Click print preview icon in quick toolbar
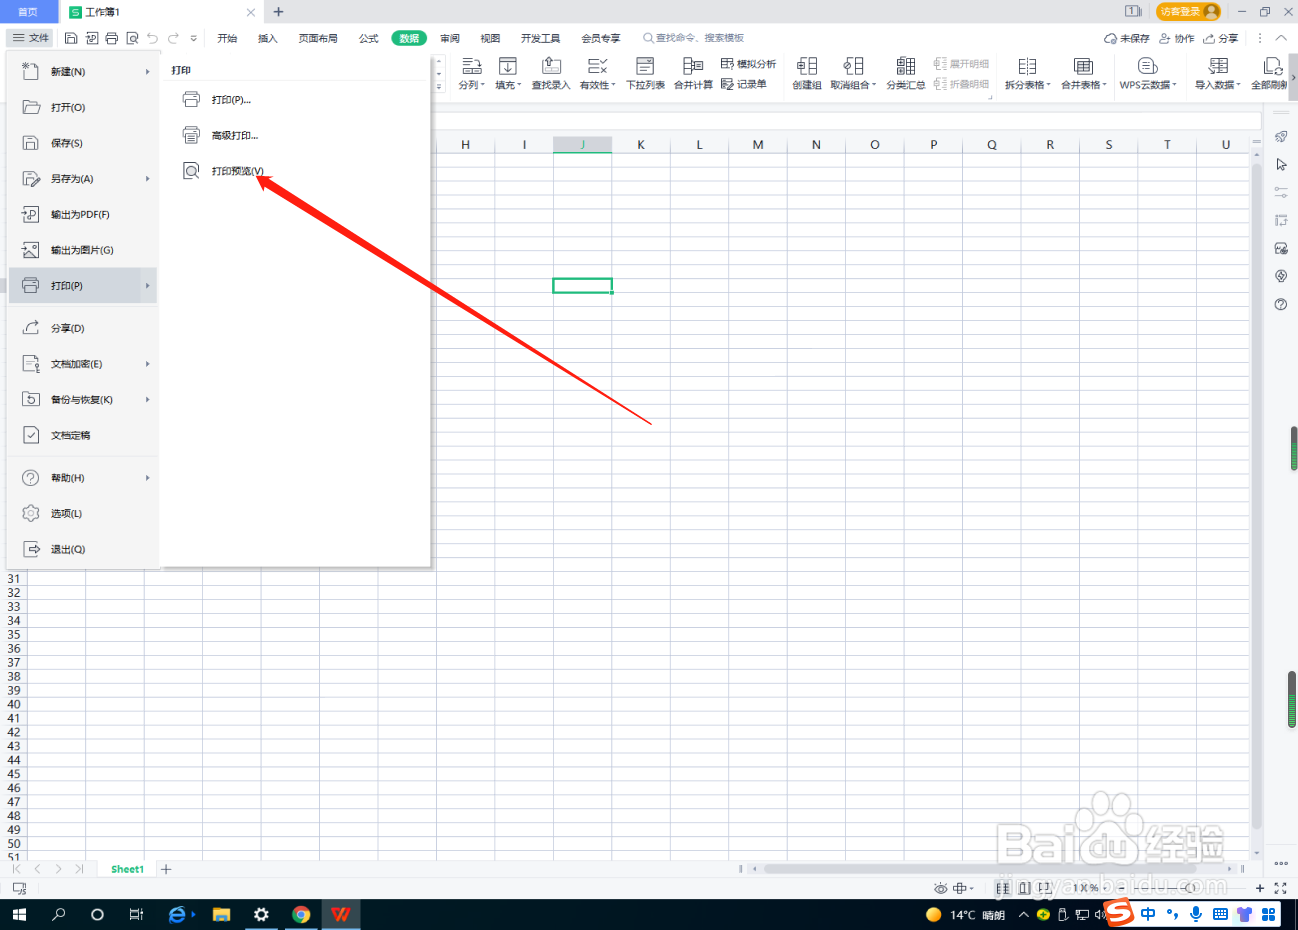 click(x=132, y=38)
